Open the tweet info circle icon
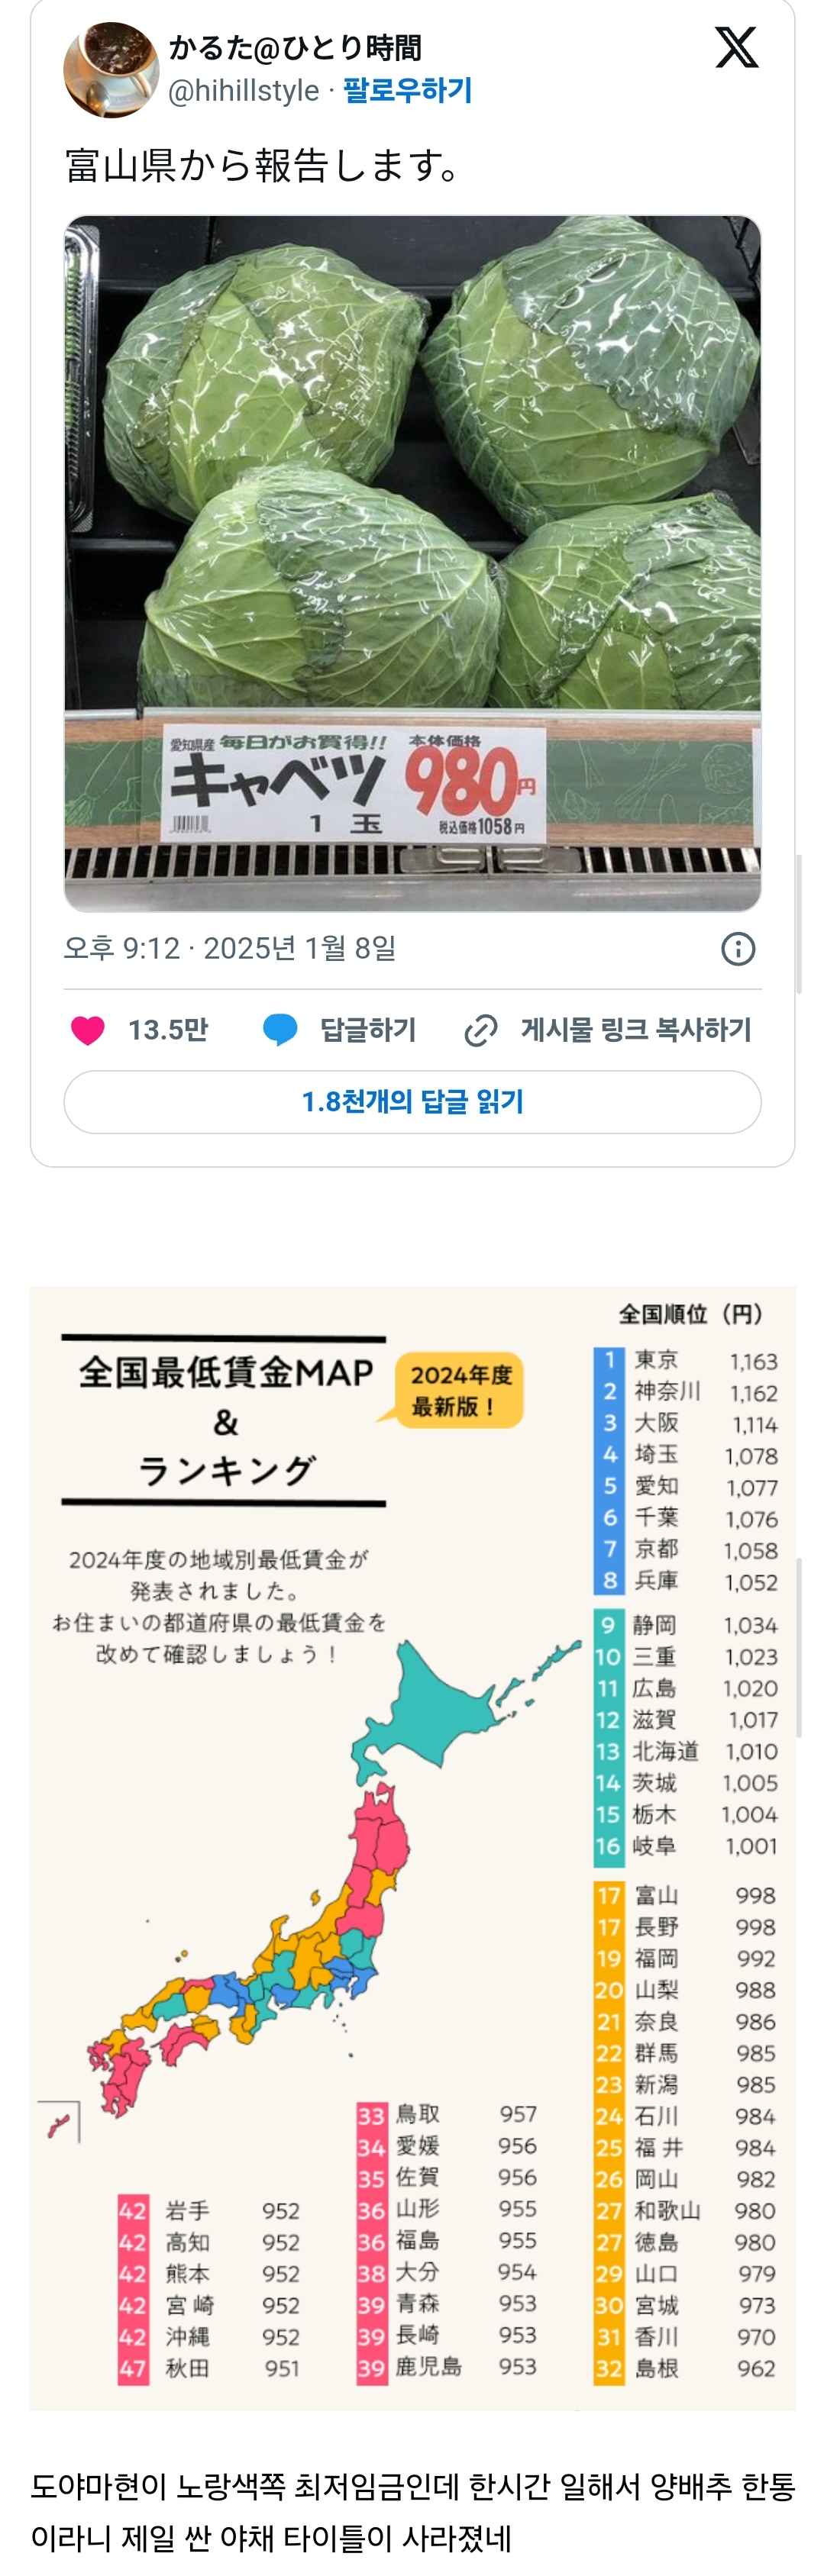This screenshot has width=824, height=2576. point(738,948)
